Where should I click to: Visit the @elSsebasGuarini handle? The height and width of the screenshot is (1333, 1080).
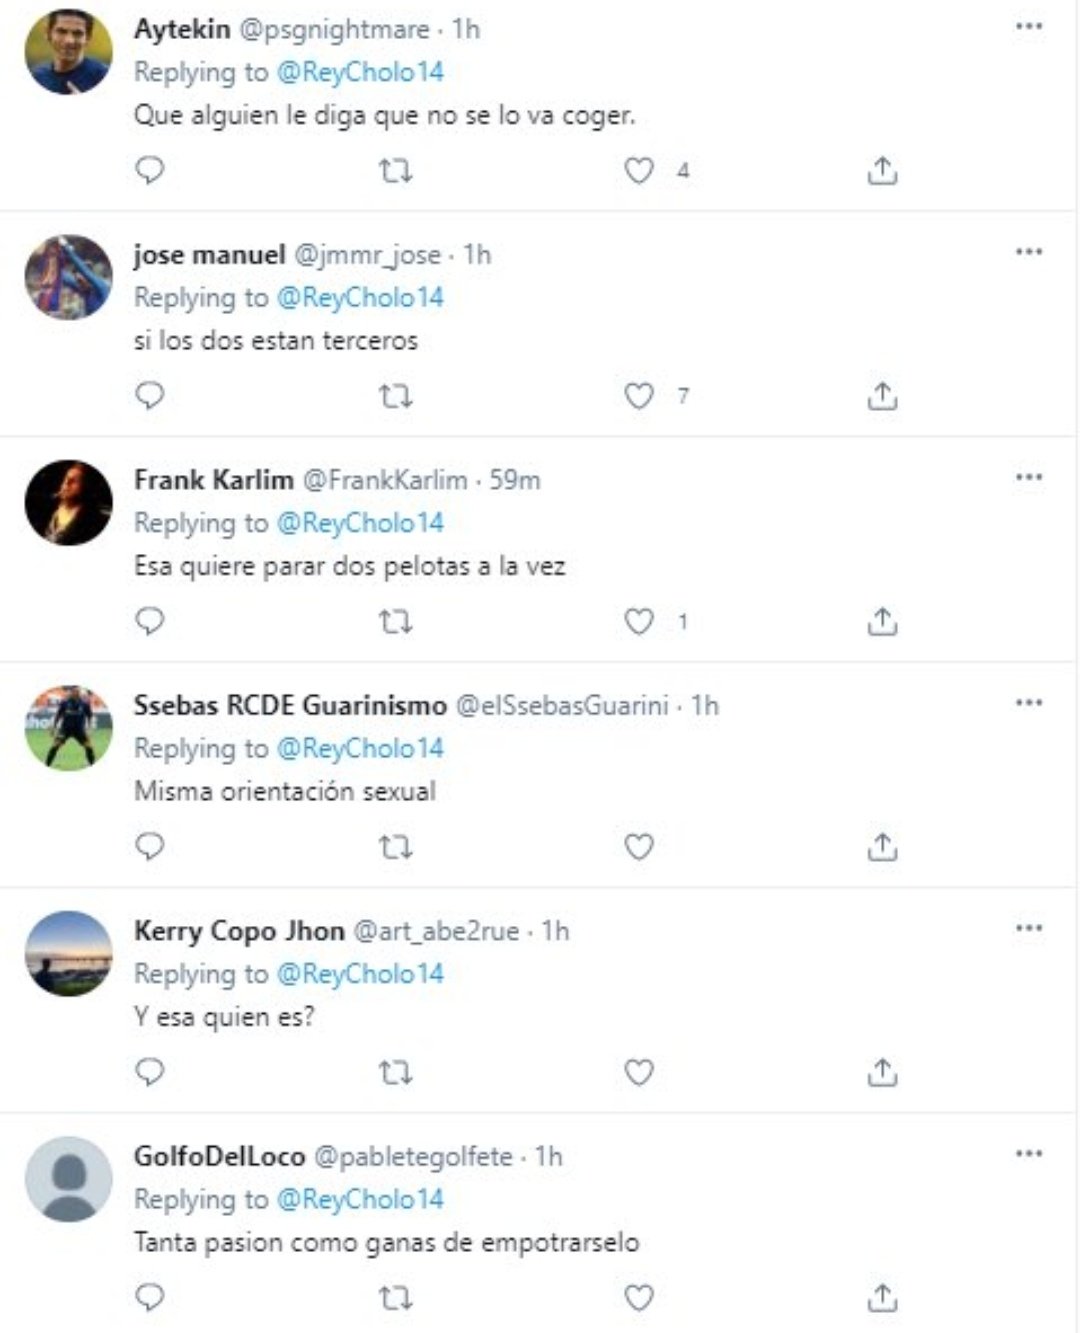562,706
